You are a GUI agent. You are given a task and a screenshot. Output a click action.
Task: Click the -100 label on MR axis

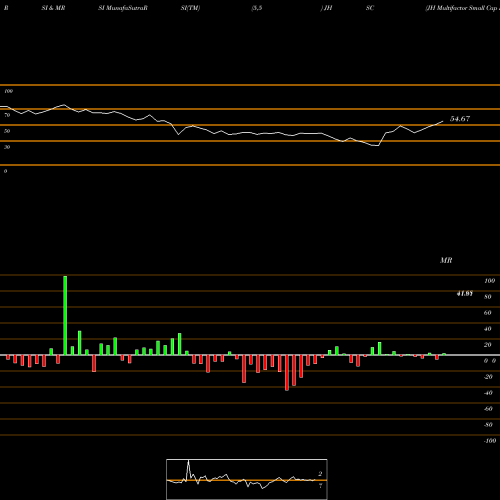click(x=490, y=441)
